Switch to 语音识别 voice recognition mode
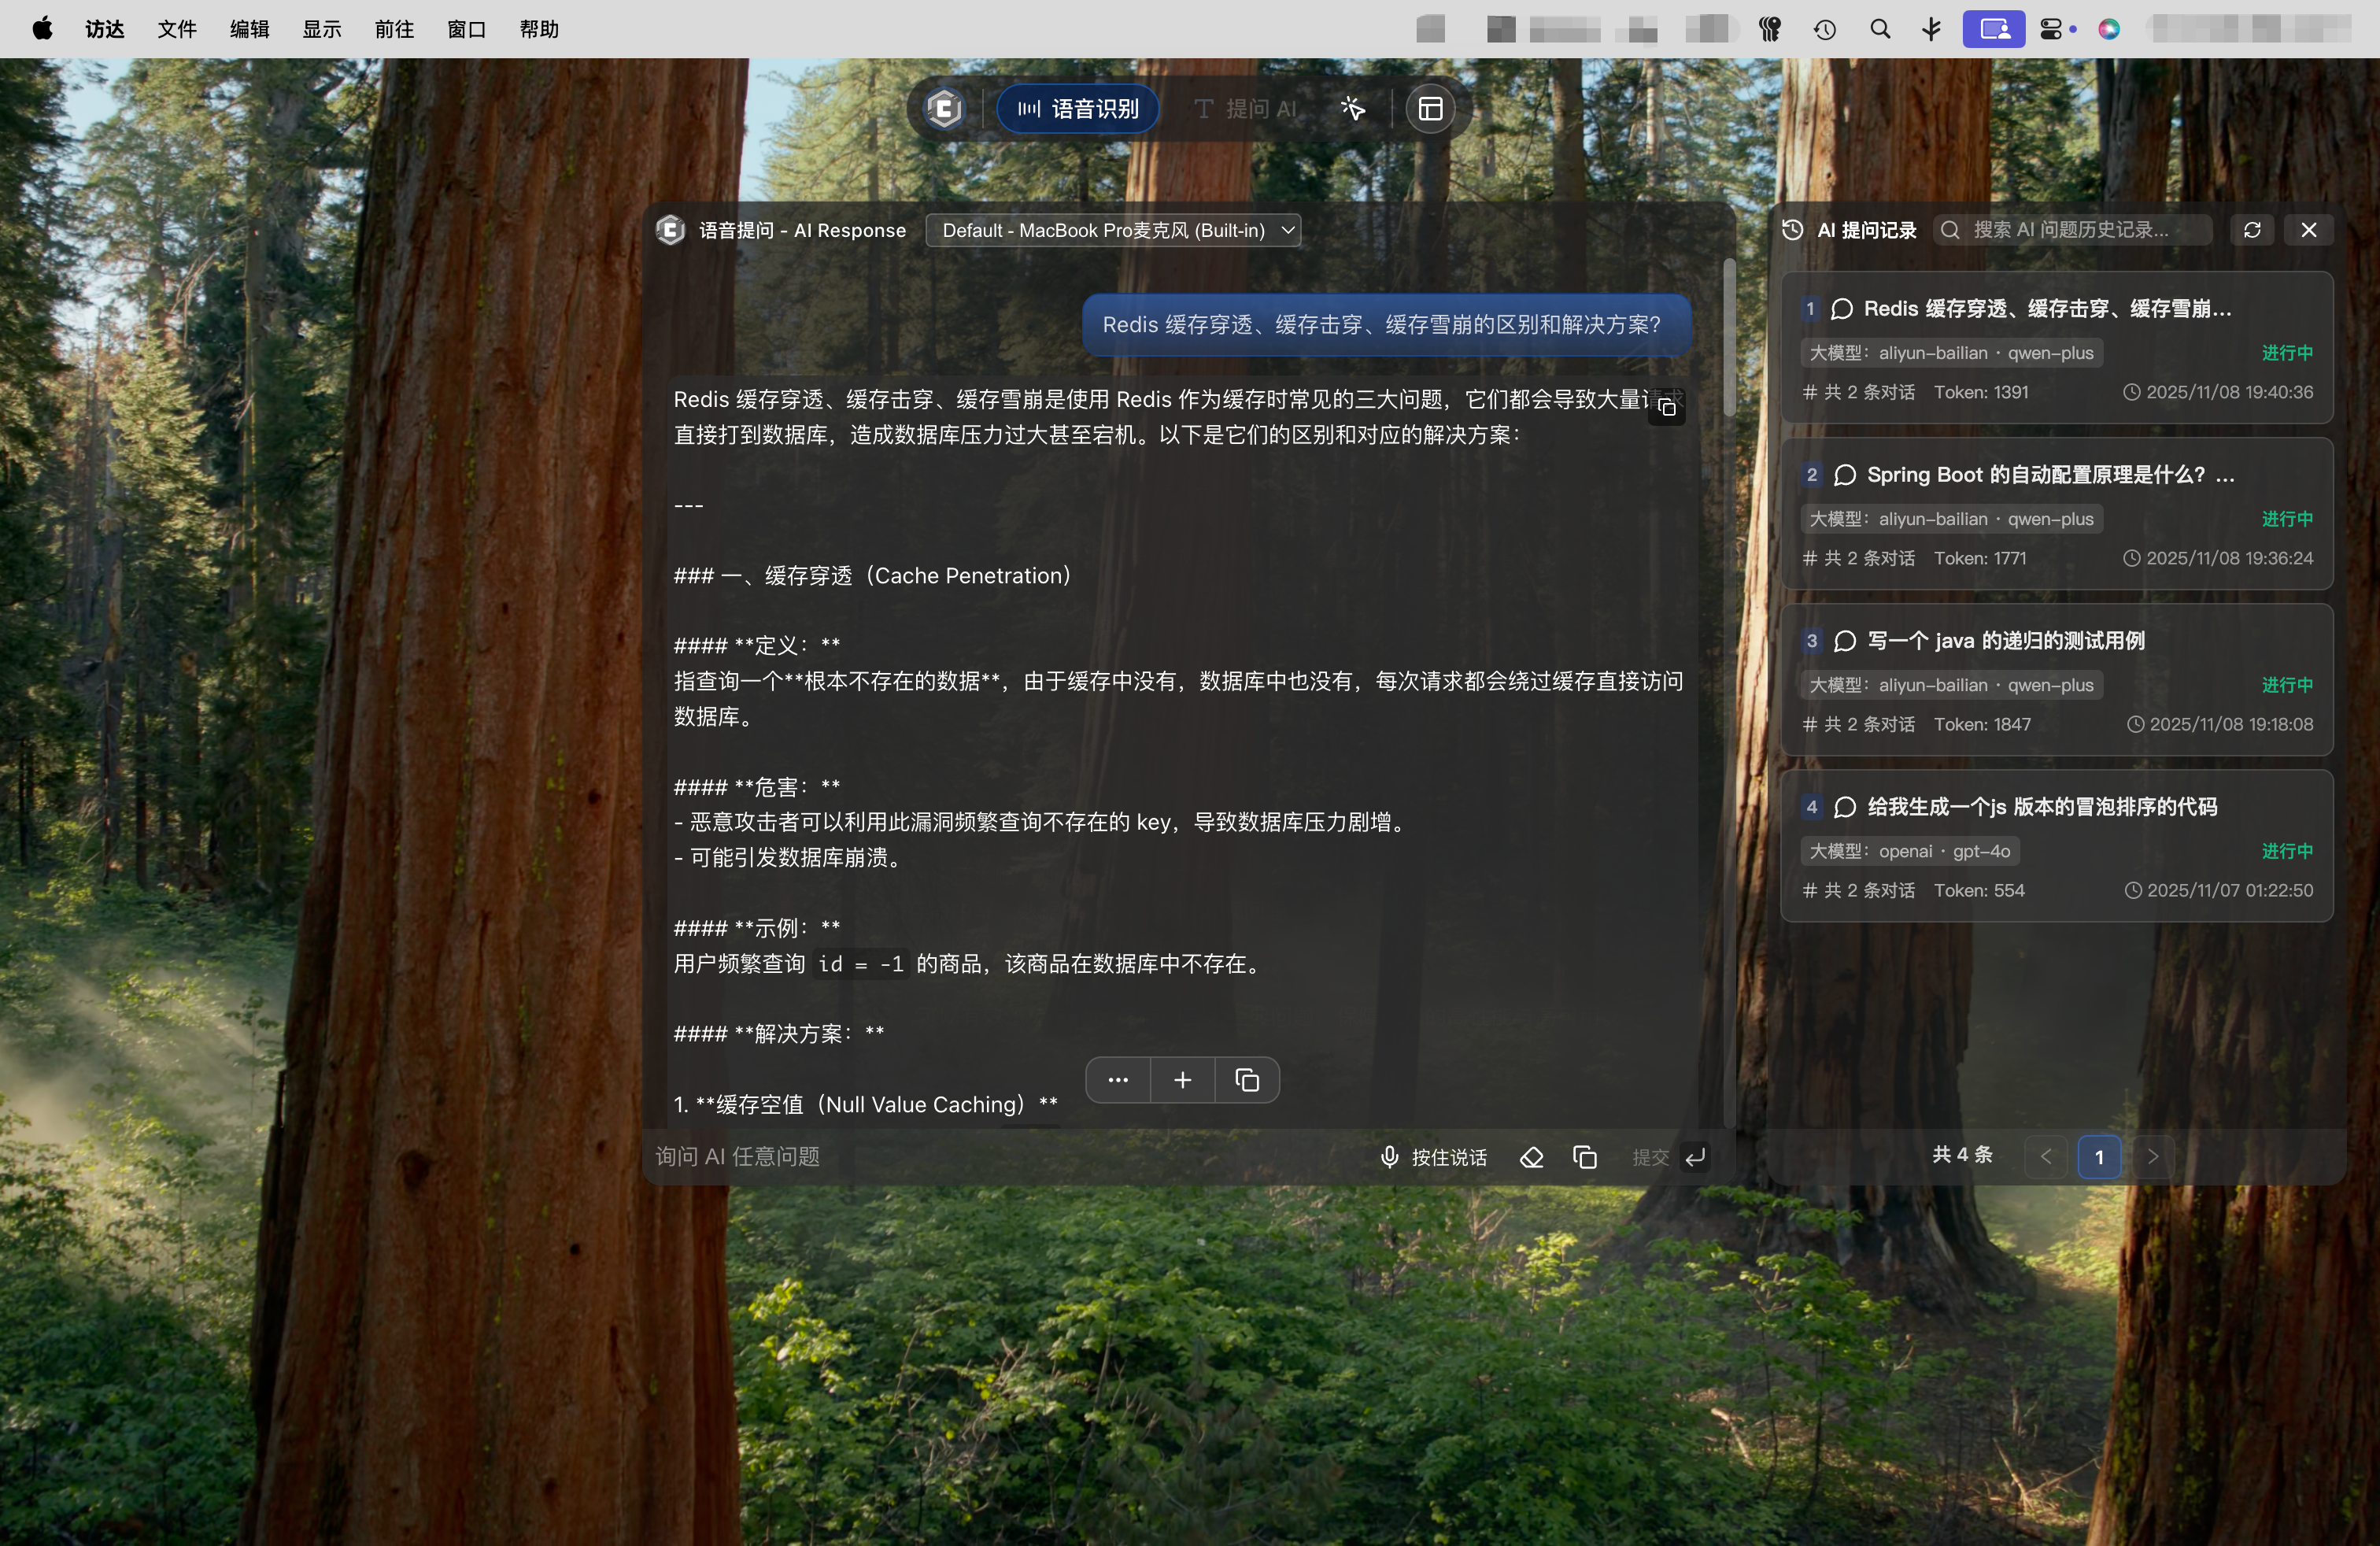2380x1546 pixels. [1078, 109]
